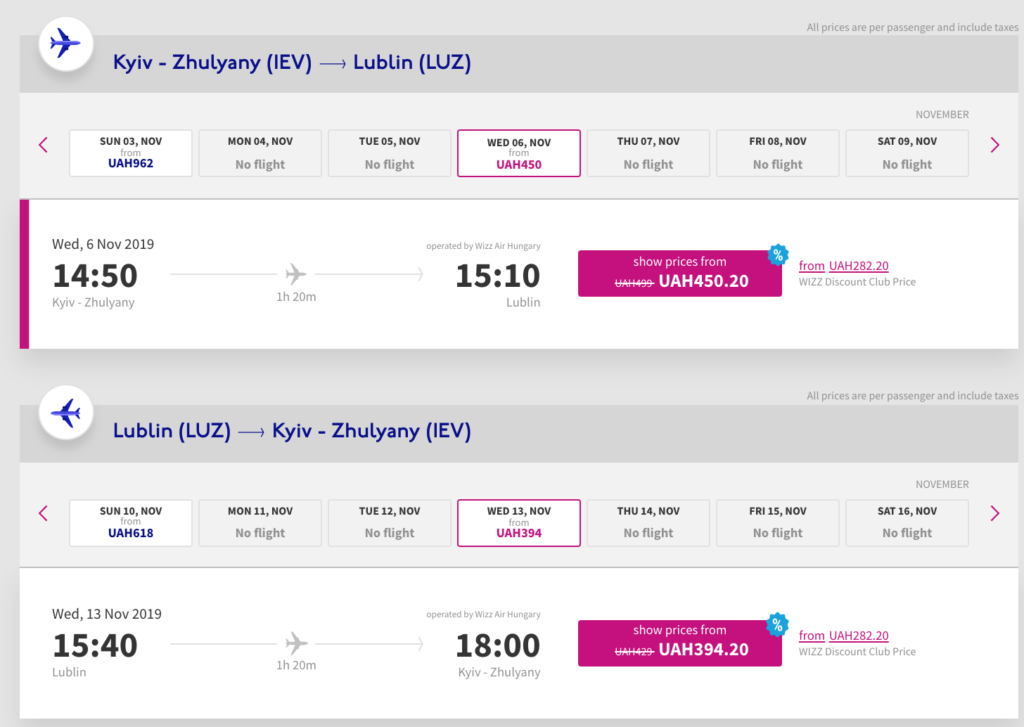1024x727 pixels.
Task: Click the outbound flight airplane icon
Action: click(66, 43)
